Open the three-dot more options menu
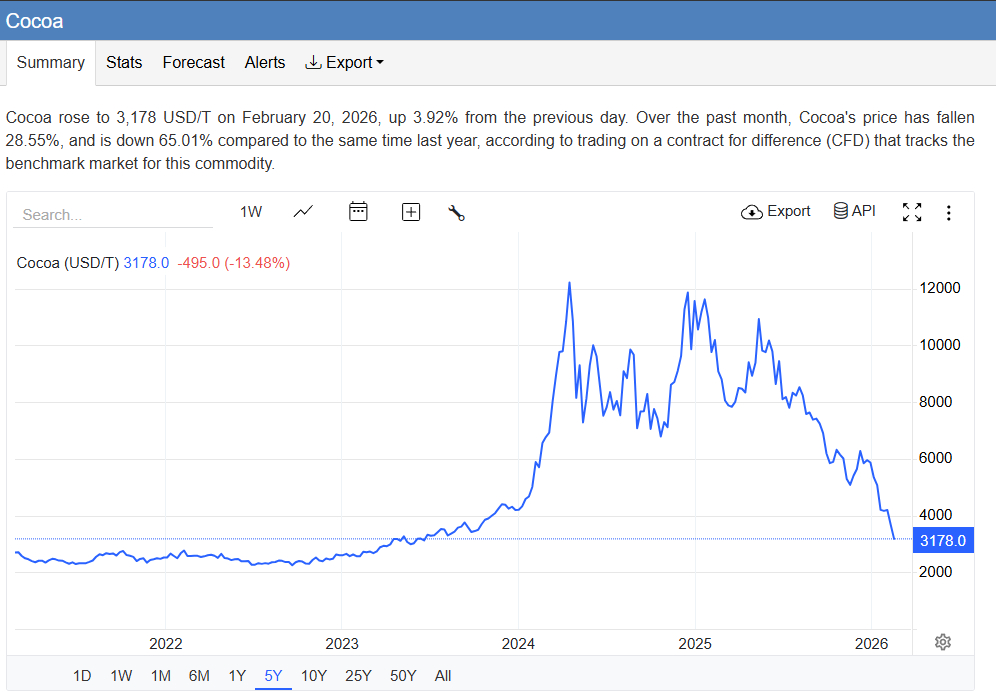 948,212
